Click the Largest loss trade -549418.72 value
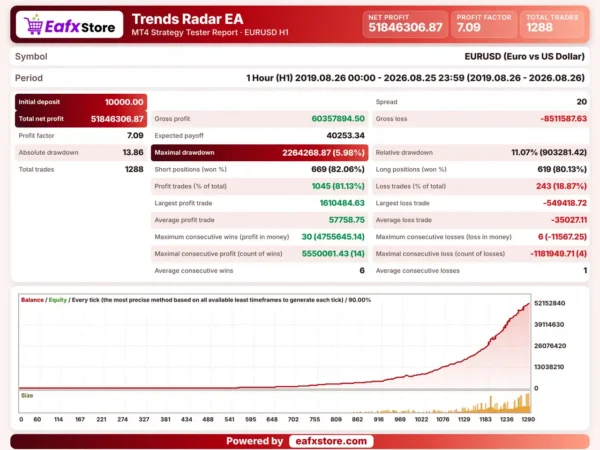The width and height of the screenshot is (600, 450). [x=565, y=203]
